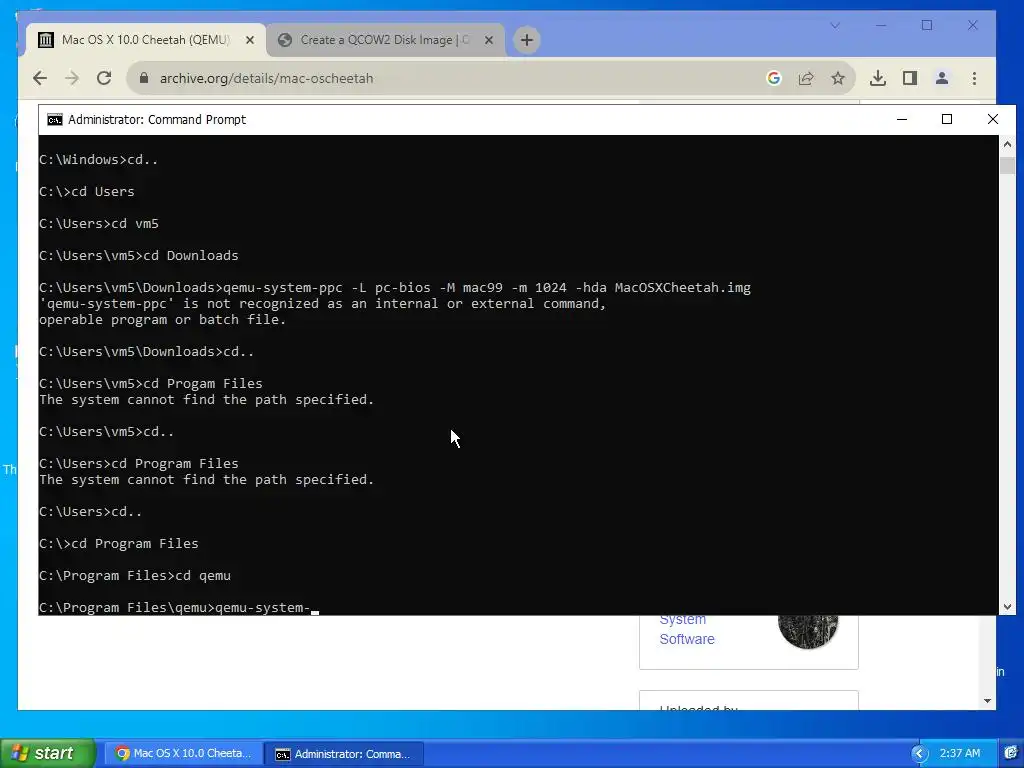This screenshot has width=1024, height=768.
Task: Open the Chrome profile avatar
Action: tap(942, 78)
